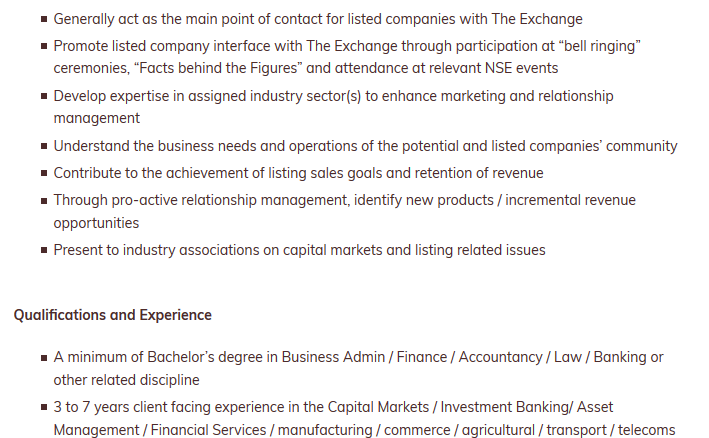Image resolution: width=709 pixels, height=438 pixels.
Task: Click 'Contribute to the achievement' bullet text
Action: coord(298,173)
